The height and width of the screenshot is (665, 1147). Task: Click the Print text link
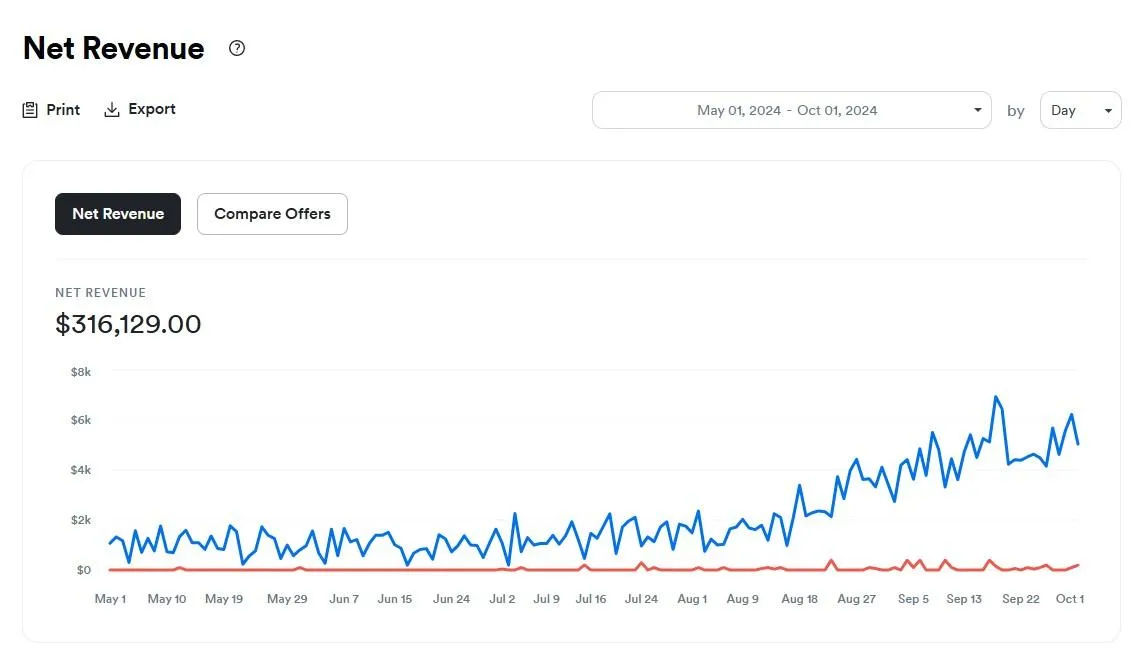pos(63,110)
